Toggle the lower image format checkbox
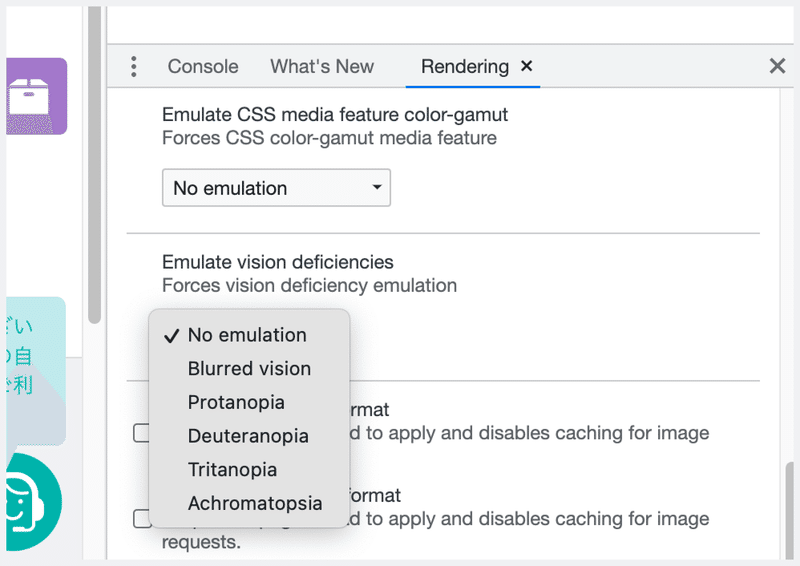Image resolution: width=800 pixels, height=566 pixels. [x=142, y=518]
